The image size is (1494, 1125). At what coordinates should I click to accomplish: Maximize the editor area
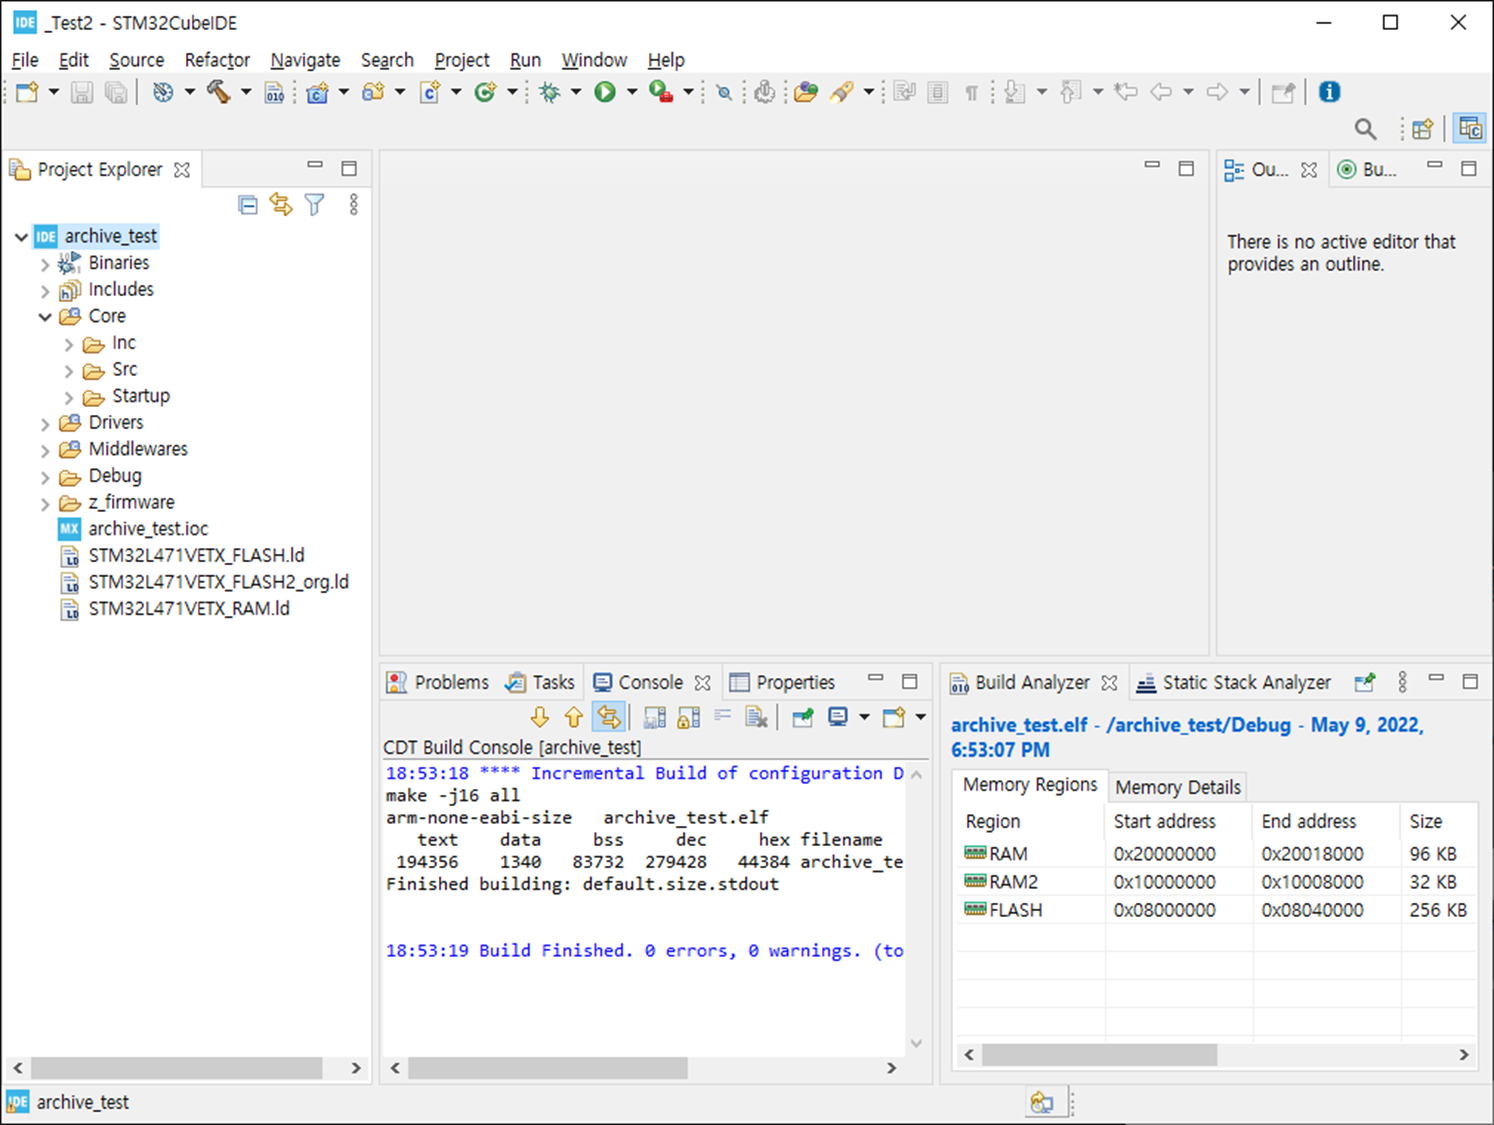coord(1186,168)
